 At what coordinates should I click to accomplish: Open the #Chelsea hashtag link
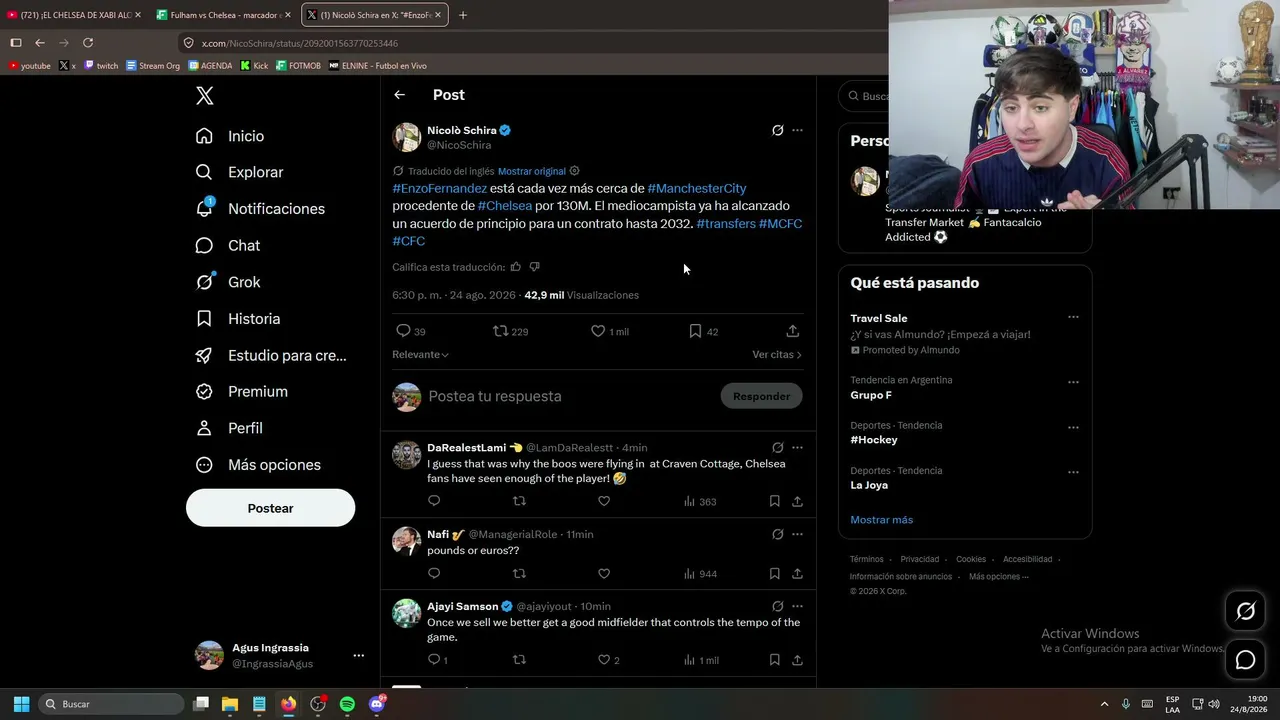(505, 206)
